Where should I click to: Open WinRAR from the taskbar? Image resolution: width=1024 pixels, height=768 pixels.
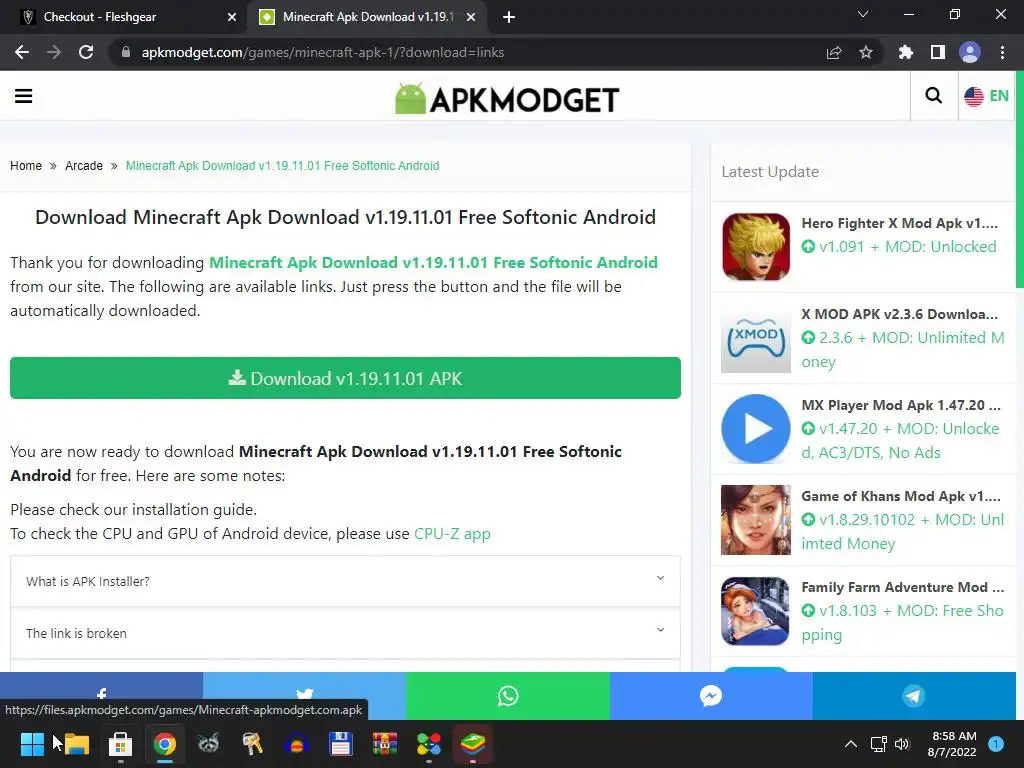385,744
